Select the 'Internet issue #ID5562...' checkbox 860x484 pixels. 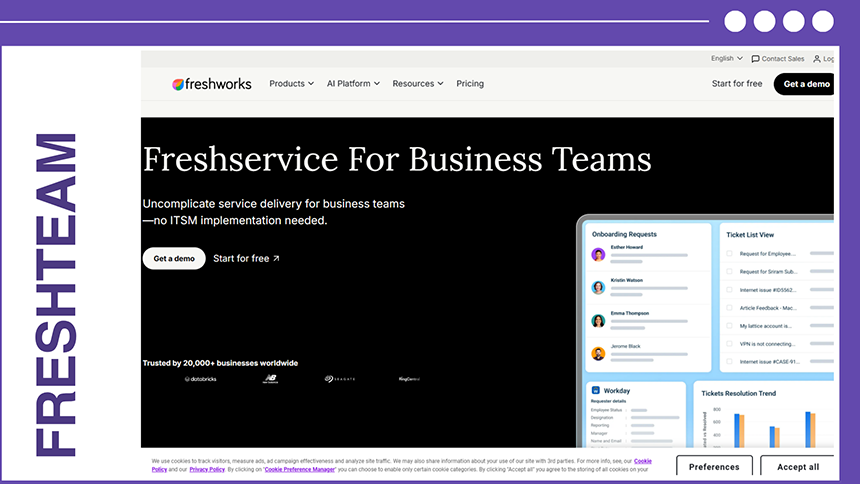click(x=729, y=290)
